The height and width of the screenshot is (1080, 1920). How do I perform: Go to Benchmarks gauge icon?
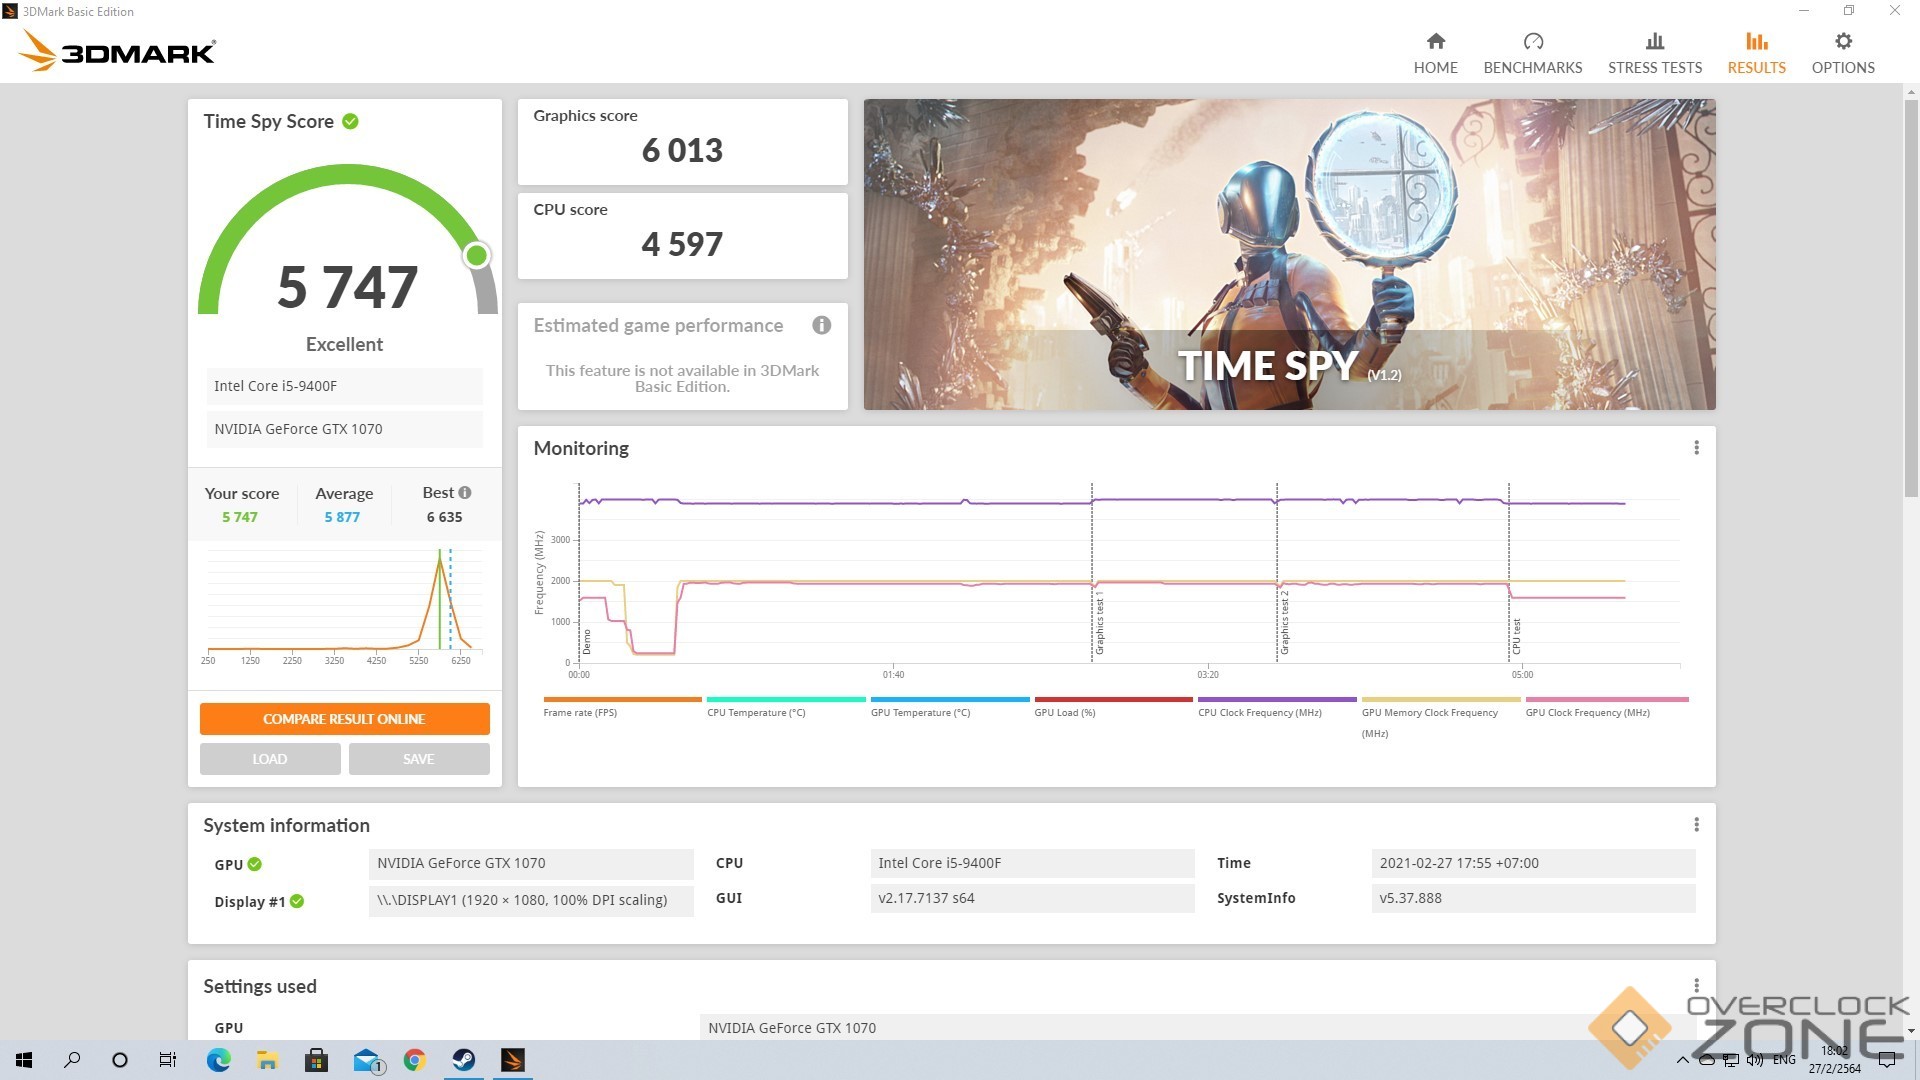pos(1532,42)
